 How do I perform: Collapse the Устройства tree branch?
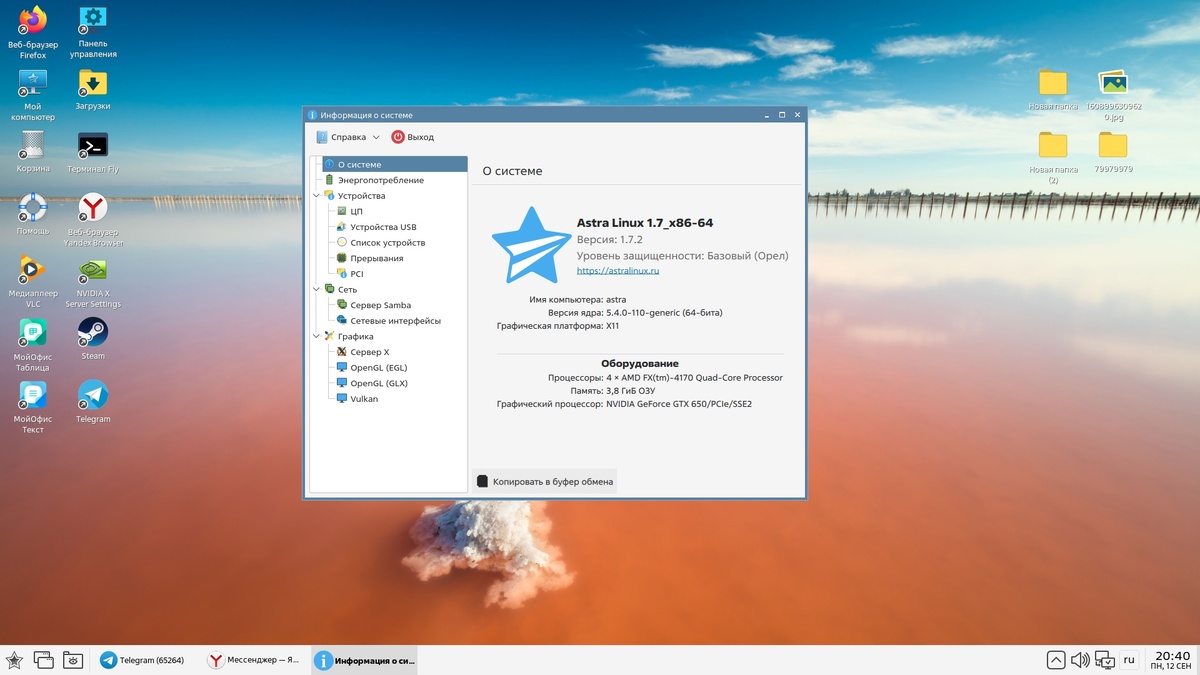click(x=317, y=196)
